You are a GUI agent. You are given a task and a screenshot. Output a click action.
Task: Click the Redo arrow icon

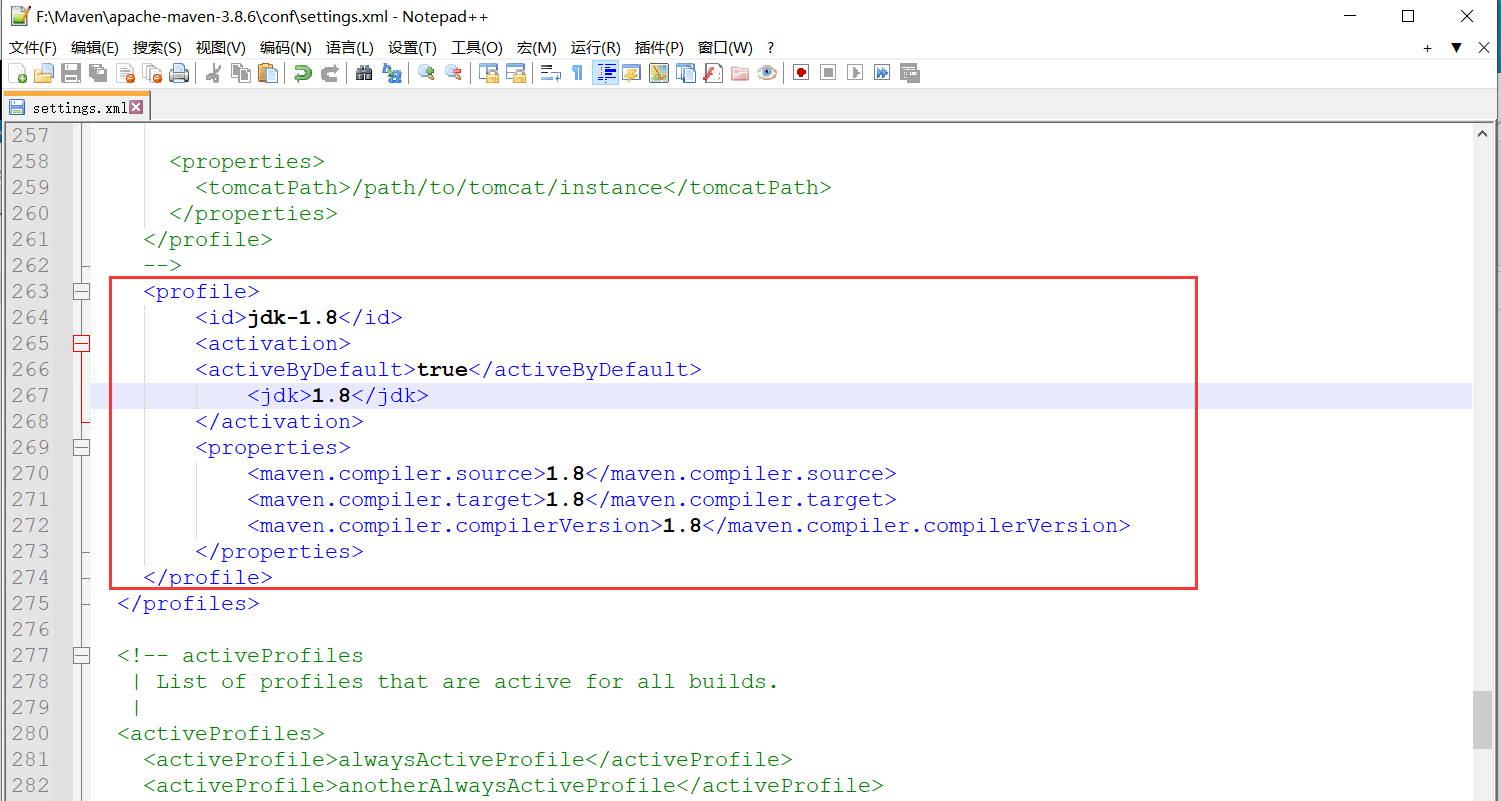click(x=329, y=73)
